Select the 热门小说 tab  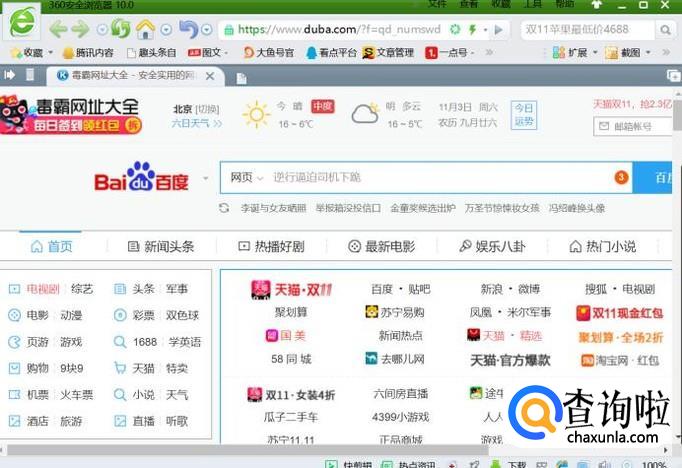tap(602, 247)
